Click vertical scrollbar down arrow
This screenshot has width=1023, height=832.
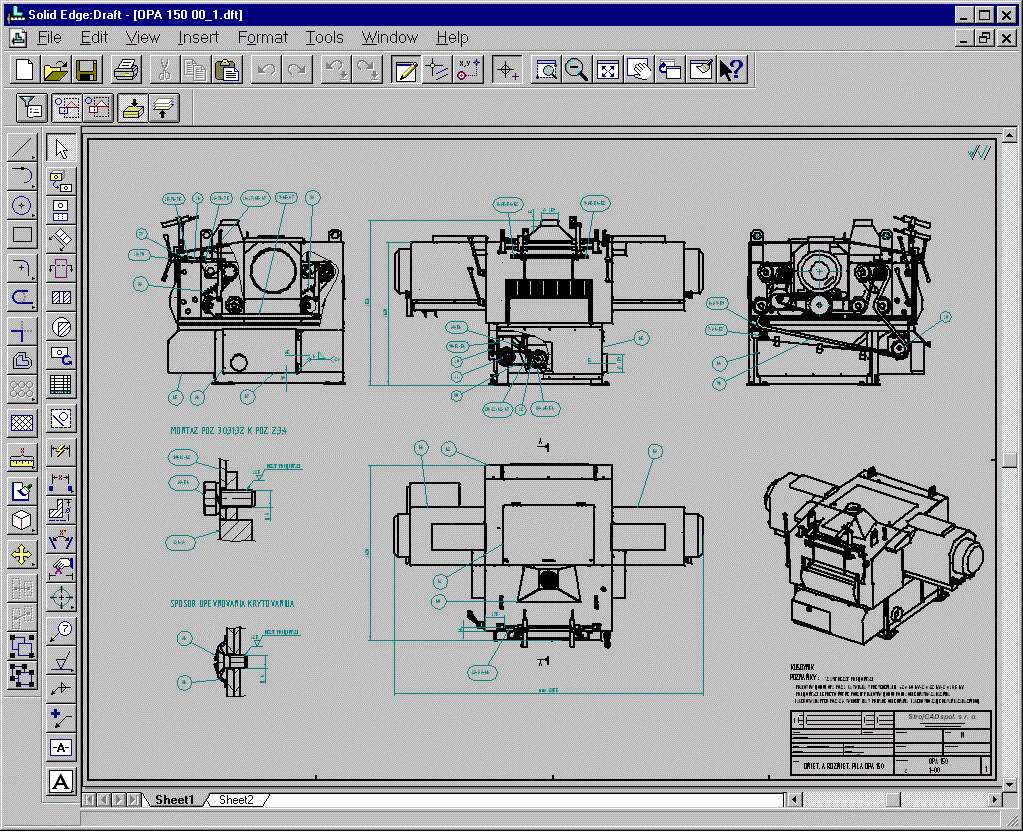coord(1009,784)
